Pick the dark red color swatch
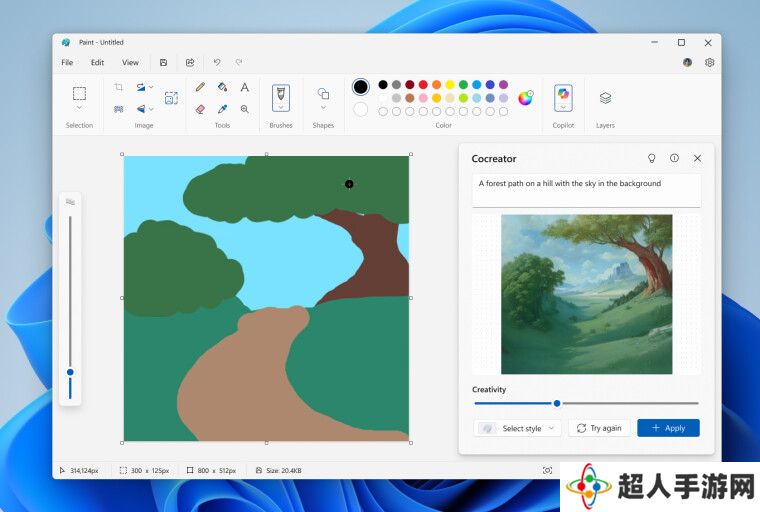 (410, 84)
